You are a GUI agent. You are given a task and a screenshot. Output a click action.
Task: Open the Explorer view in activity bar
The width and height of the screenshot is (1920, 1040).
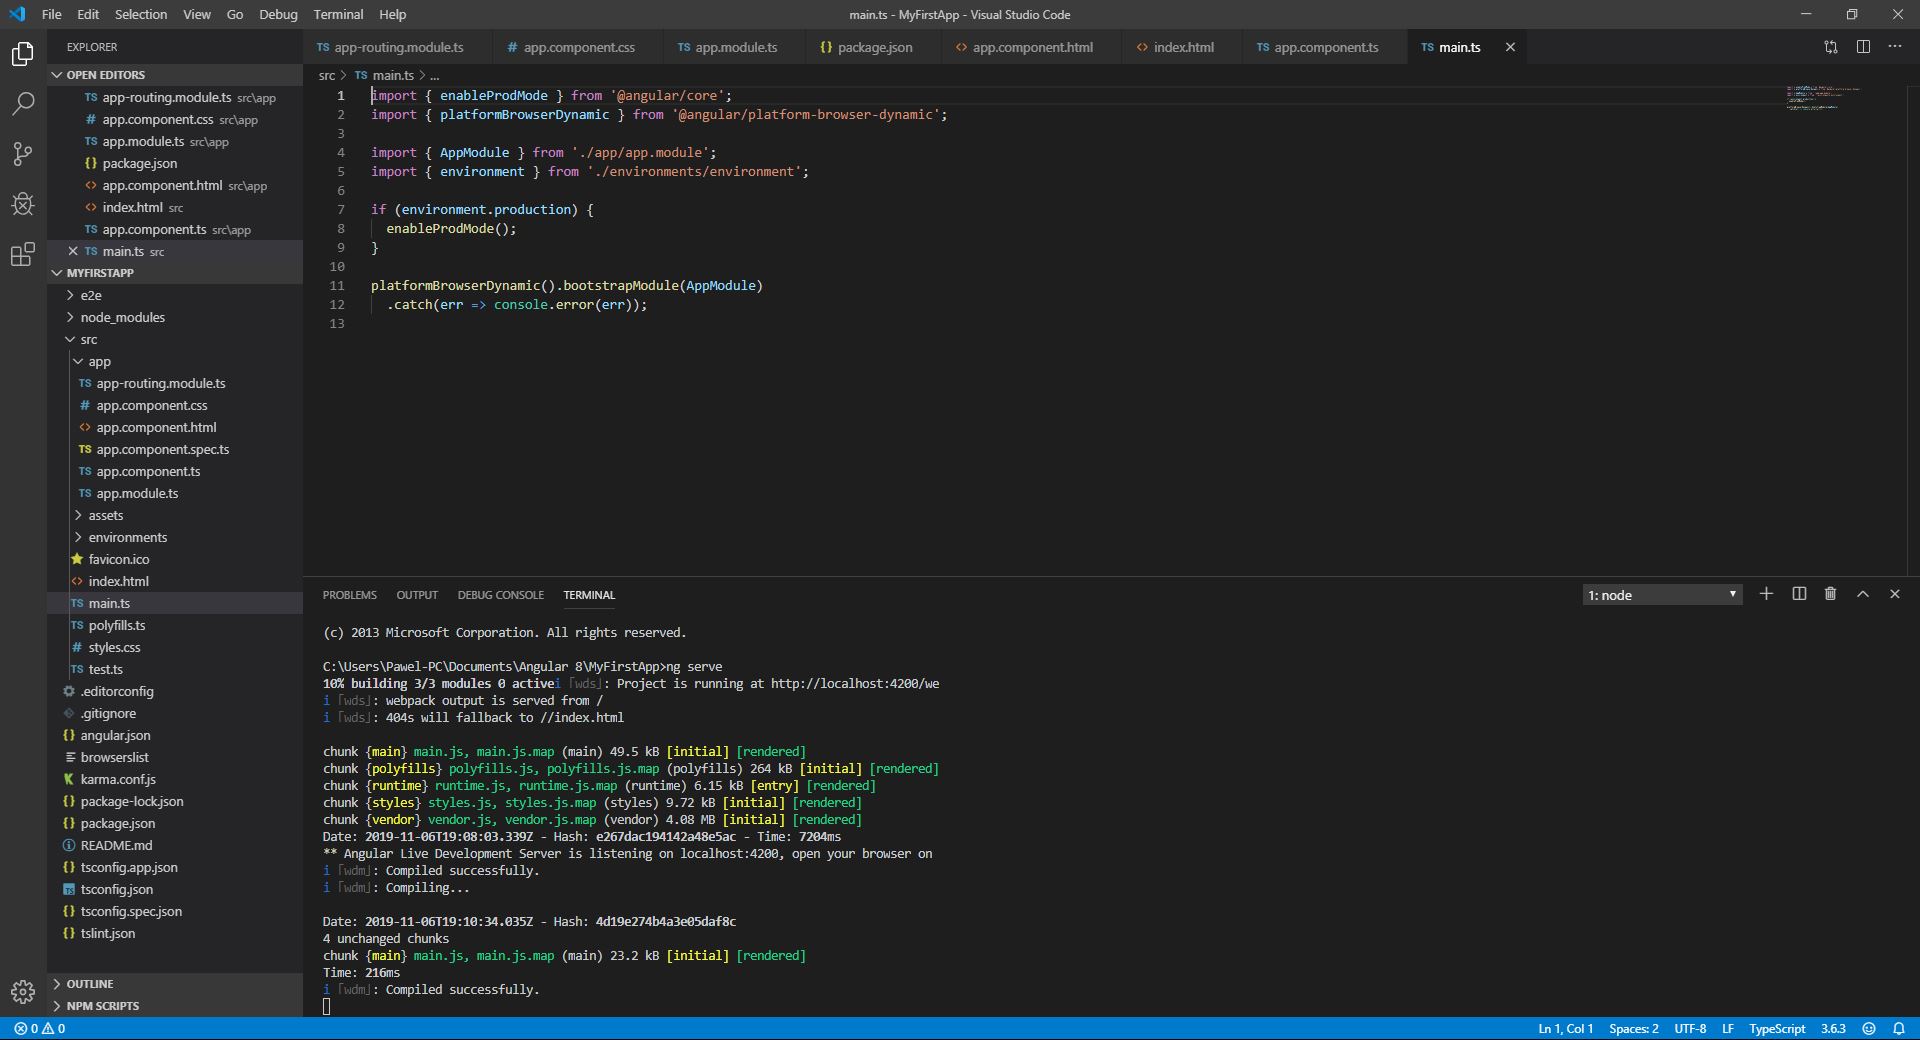(x=23, y=53)
